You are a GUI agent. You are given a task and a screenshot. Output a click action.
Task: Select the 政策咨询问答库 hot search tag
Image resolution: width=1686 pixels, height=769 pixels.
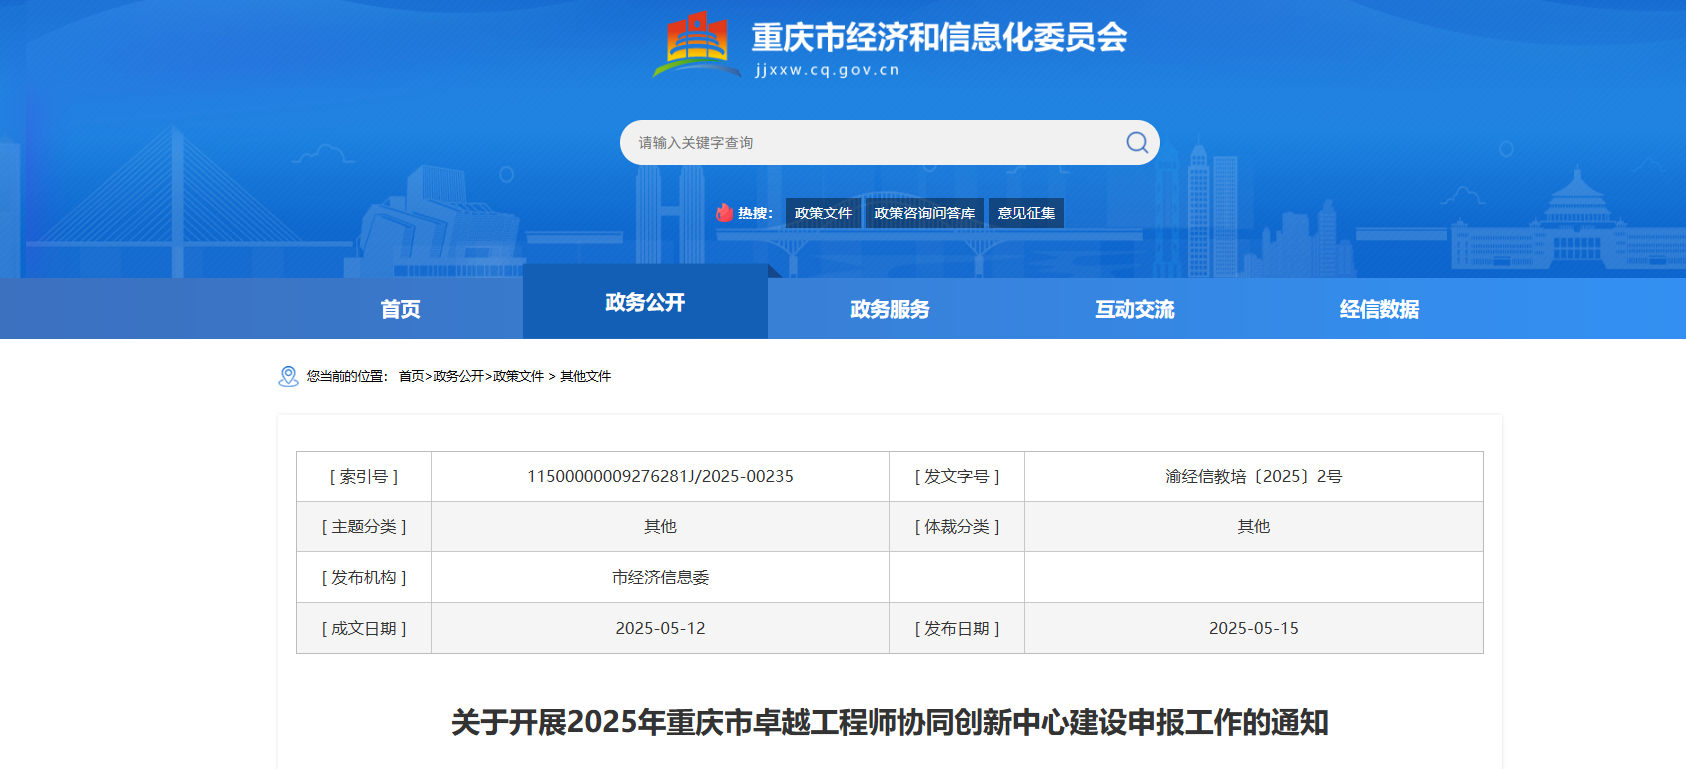click(924, 213)
